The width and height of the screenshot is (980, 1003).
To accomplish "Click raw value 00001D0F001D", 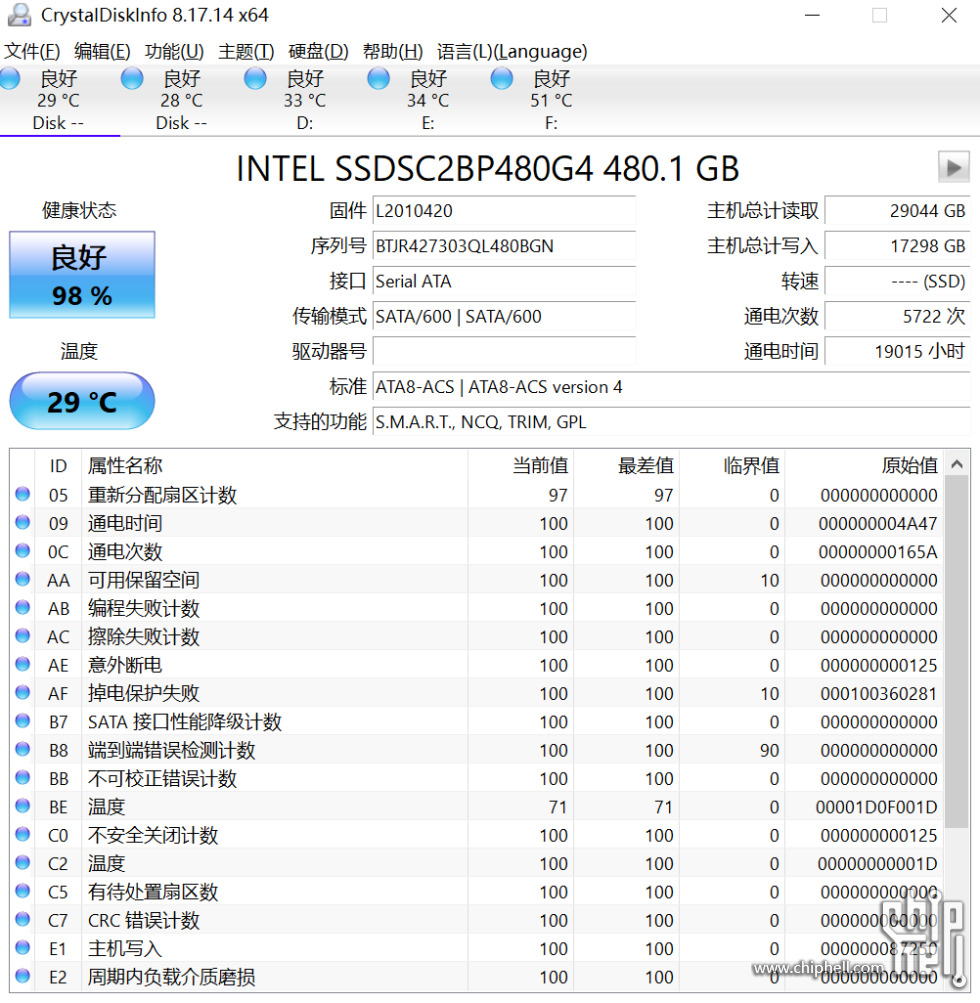I will (x=876, y=807).
